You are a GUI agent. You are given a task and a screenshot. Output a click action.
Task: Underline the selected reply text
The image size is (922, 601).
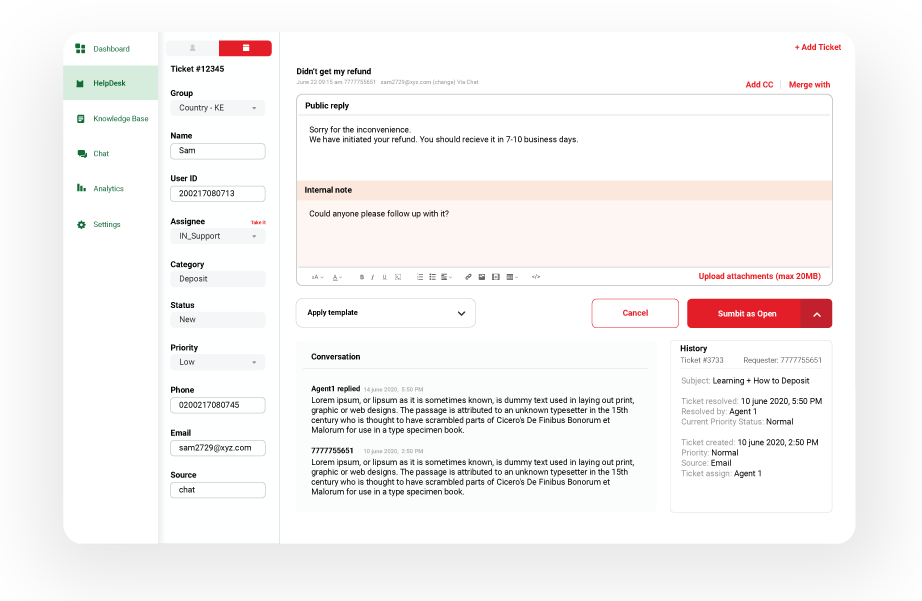(x=384, y=277)
